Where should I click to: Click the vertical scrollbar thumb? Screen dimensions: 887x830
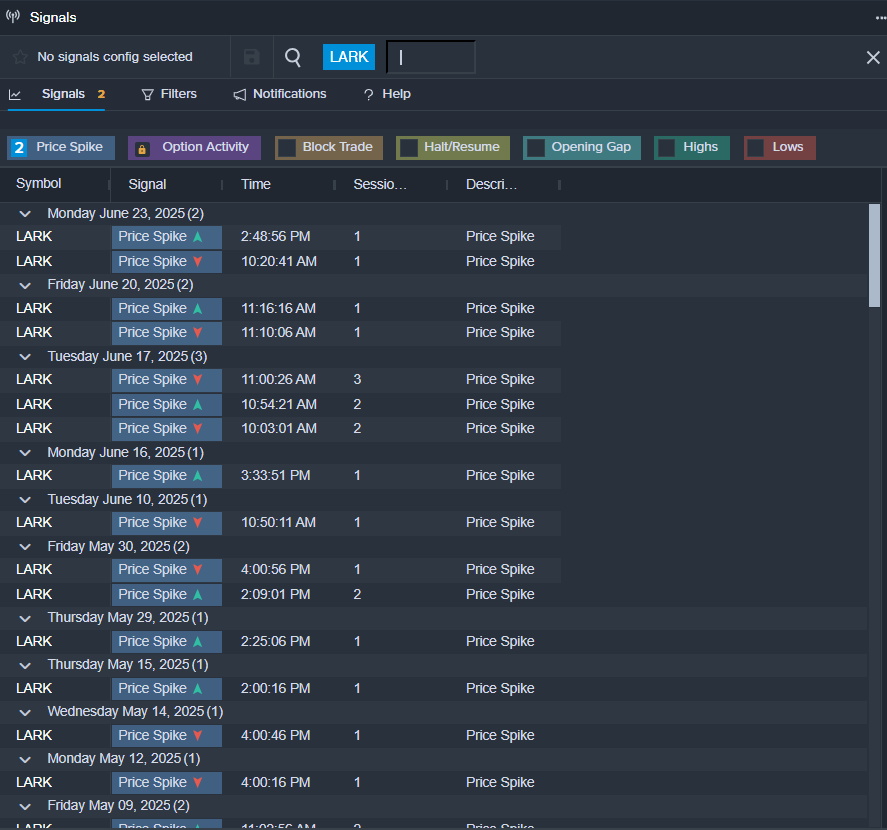[x=875, y=255]
